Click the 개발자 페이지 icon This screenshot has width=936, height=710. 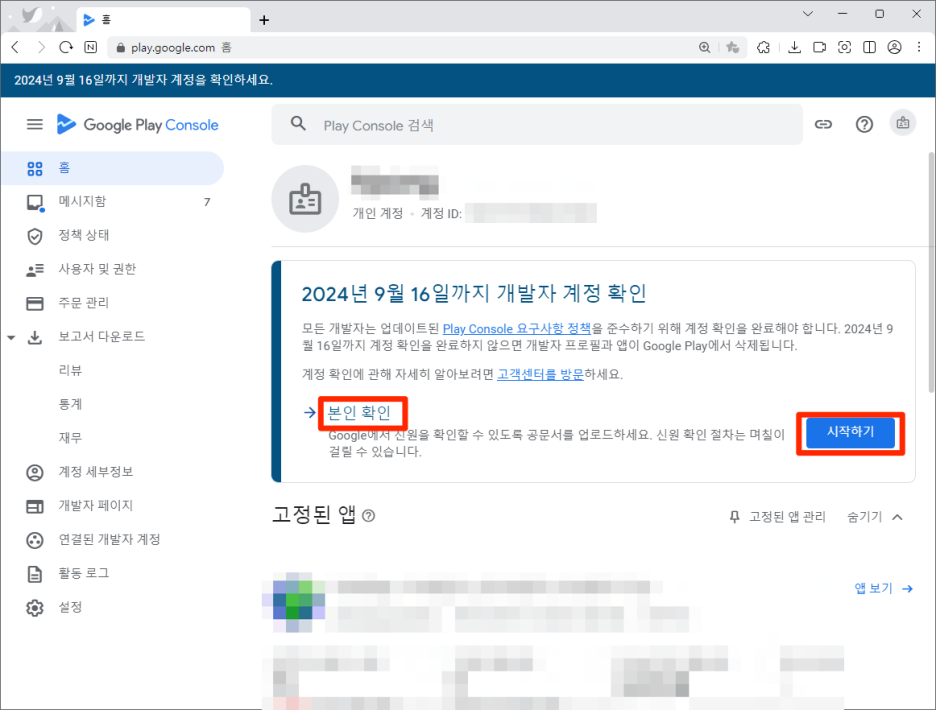(x=35, y=506)
